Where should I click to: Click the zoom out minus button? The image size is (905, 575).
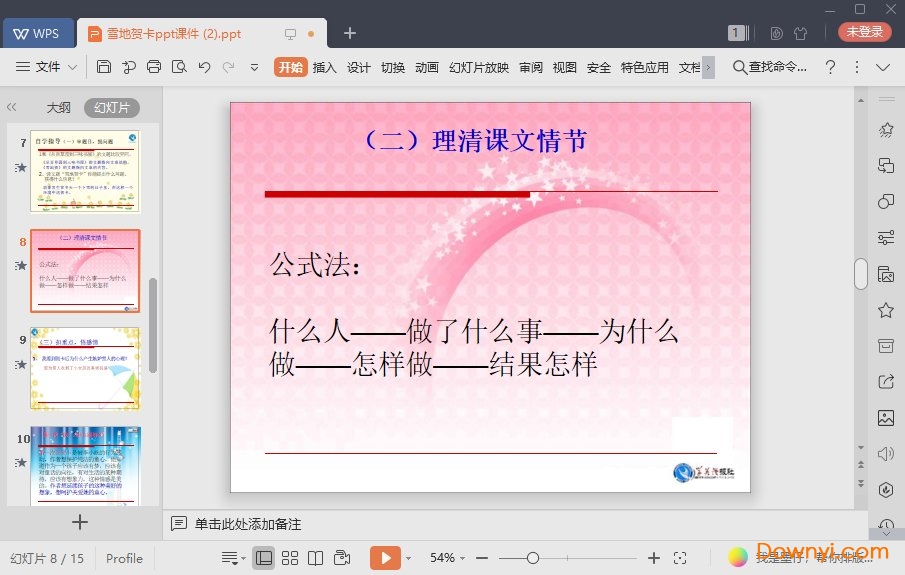pos(482,558)
